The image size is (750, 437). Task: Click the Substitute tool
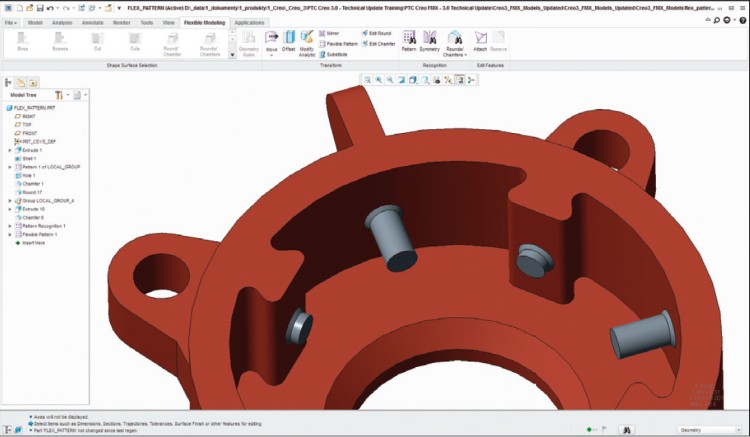pyautogui.click(x=335, y=54)
